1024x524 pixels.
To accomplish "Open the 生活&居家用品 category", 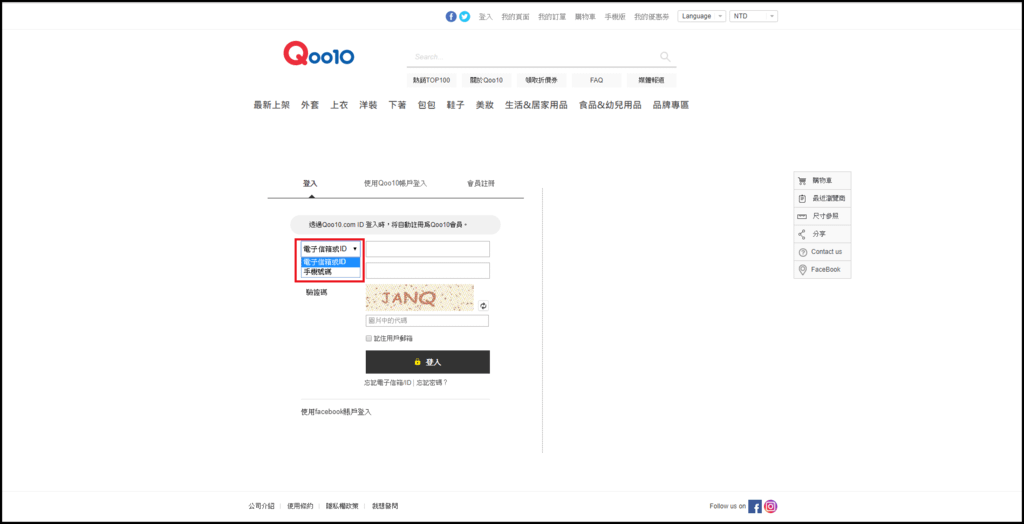I will 536,105.
